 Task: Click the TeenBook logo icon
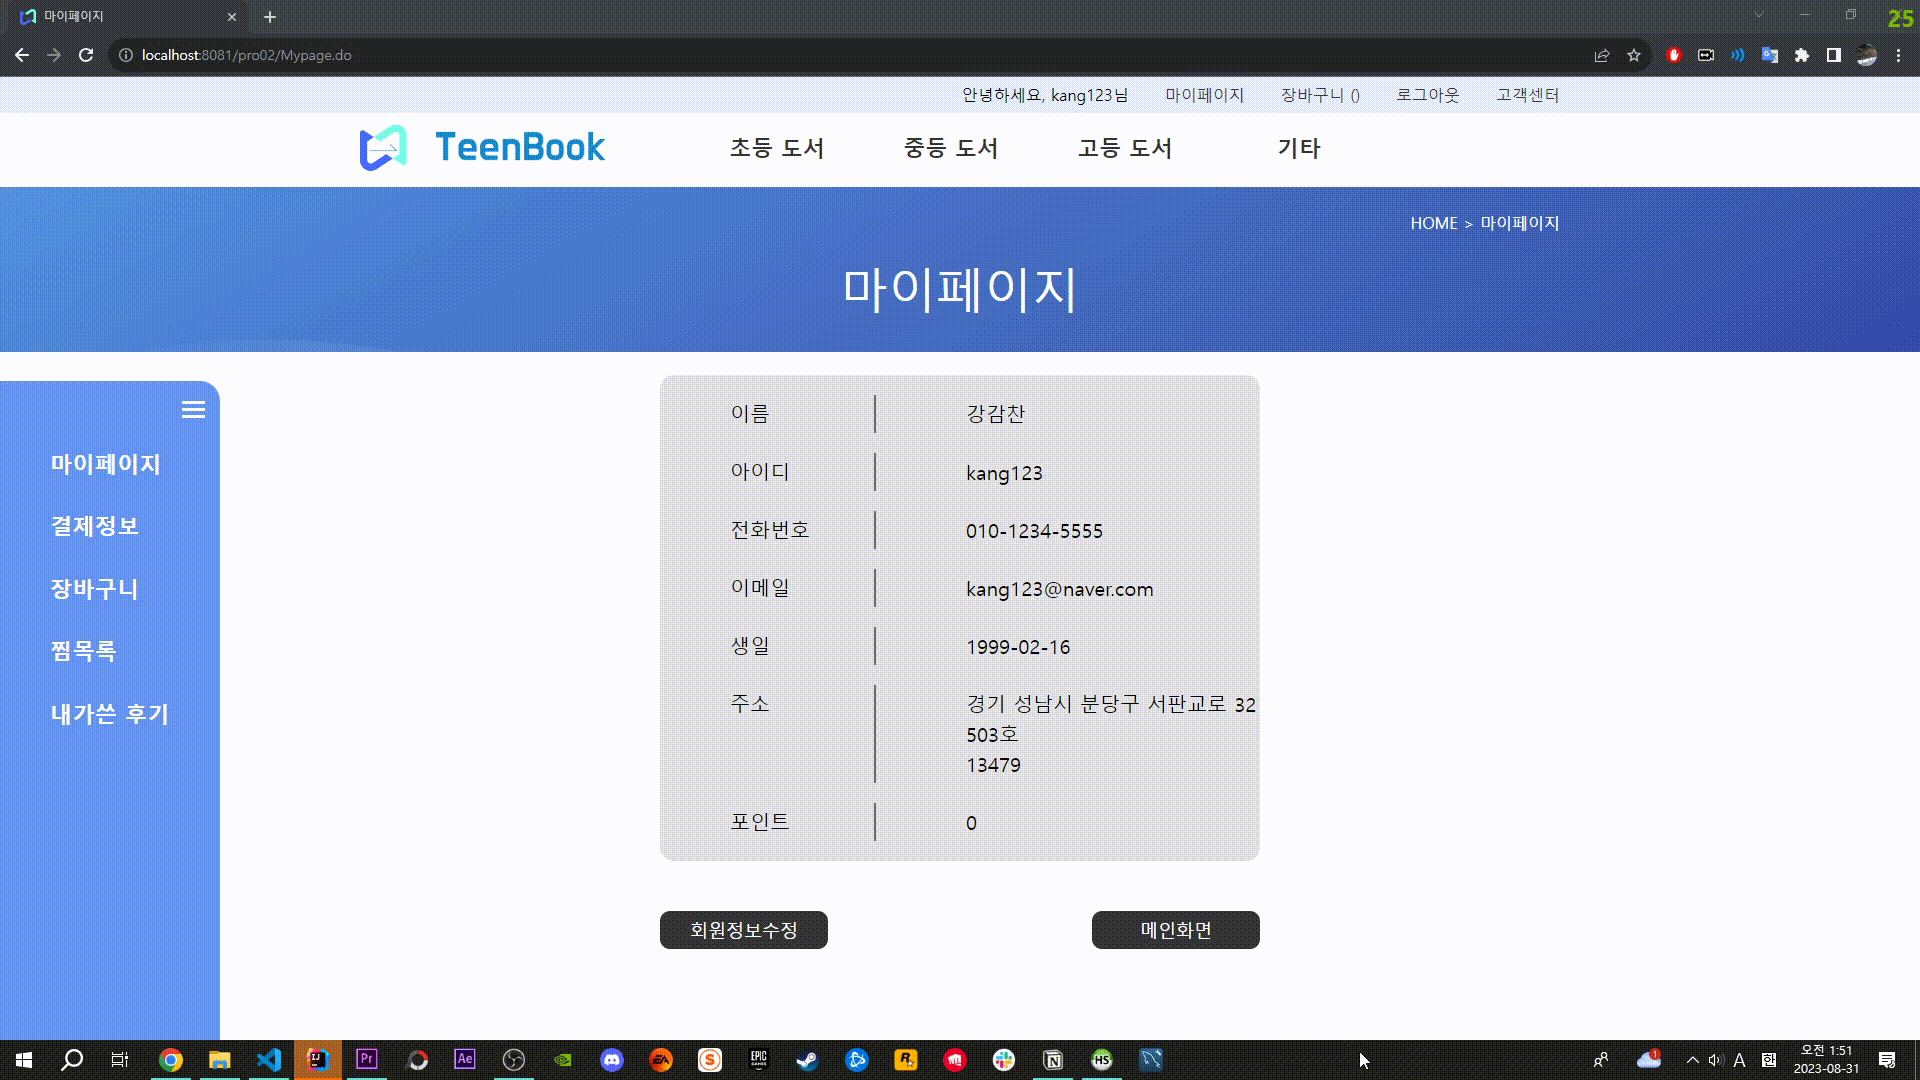pos(383,148)
